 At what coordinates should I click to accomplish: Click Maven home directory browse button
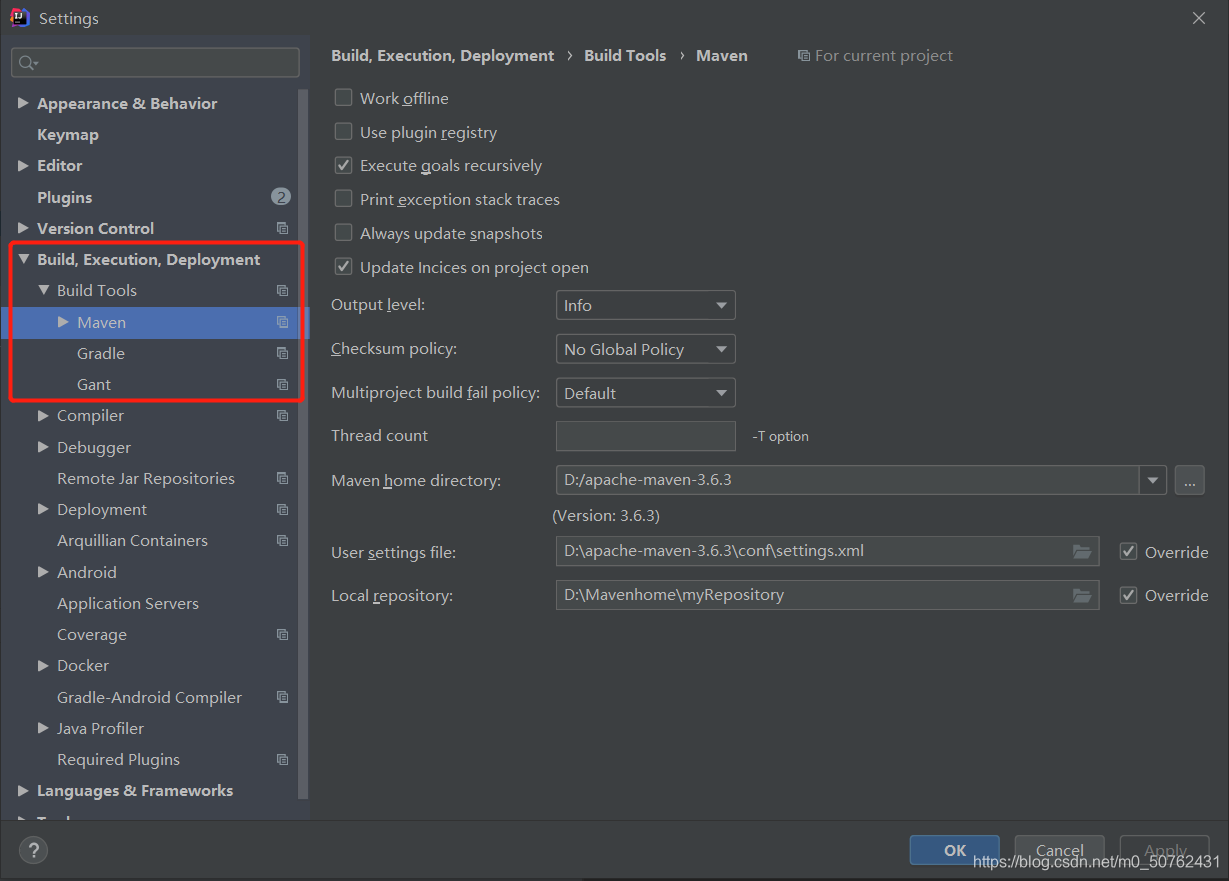pyautogui.click(x=1189, y=480)
